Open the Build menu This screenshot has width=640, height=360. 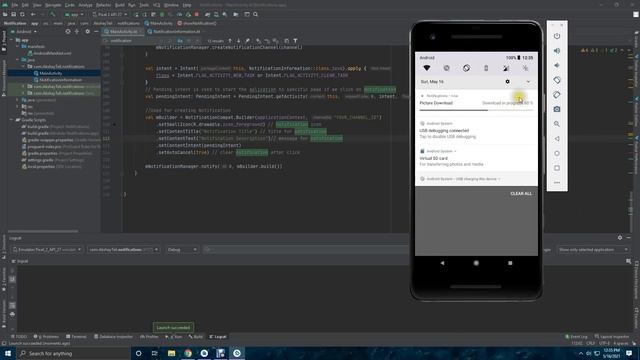(x=120, y=5)
